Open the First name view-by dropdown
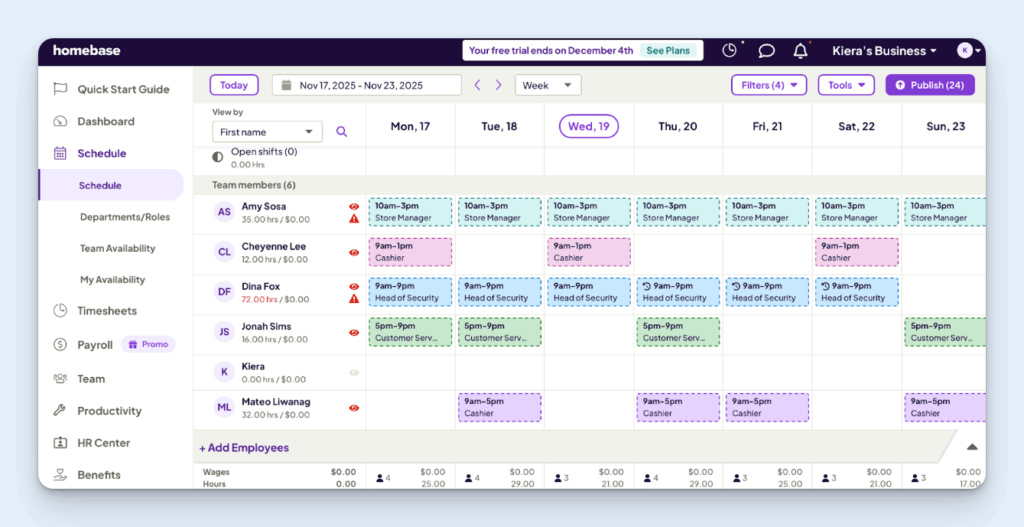1024x527 pixels. click(x=267, y=132)
